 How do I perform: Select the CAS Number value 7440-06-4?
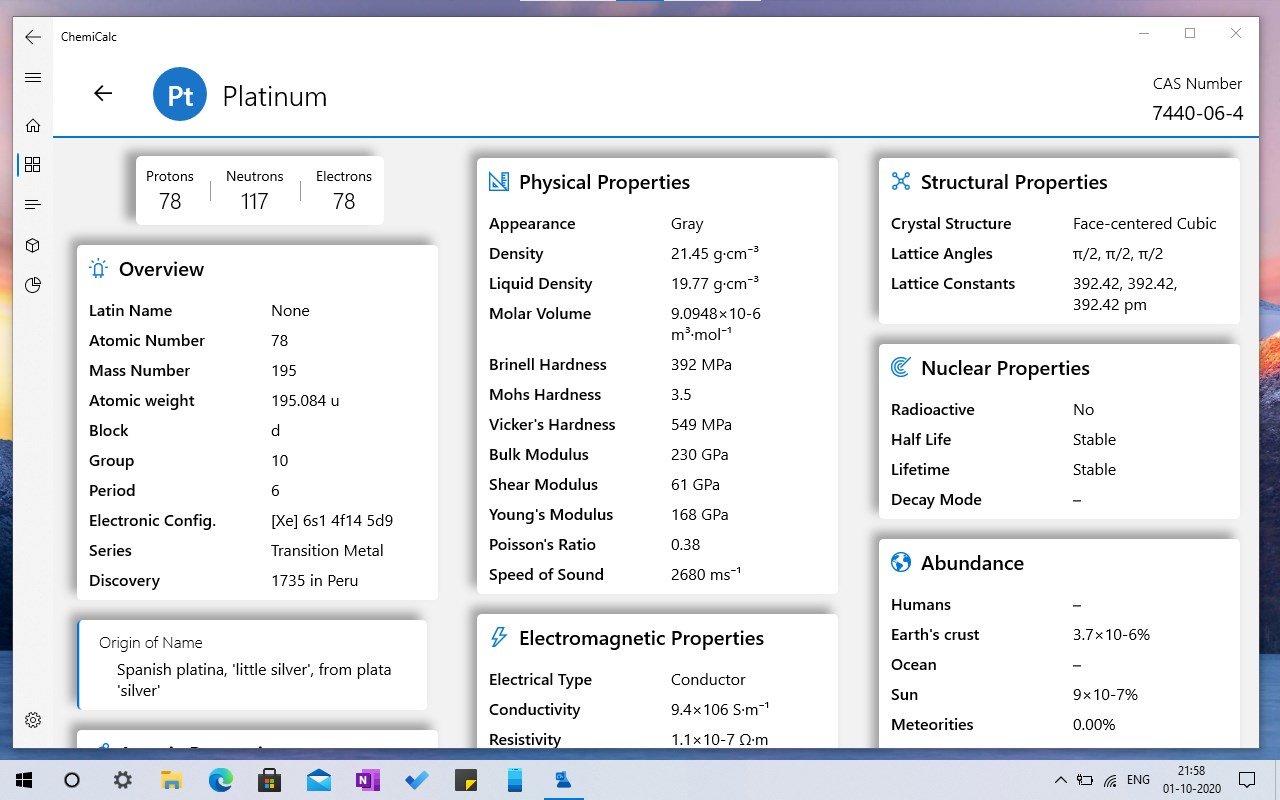(x=1198, y=113)
